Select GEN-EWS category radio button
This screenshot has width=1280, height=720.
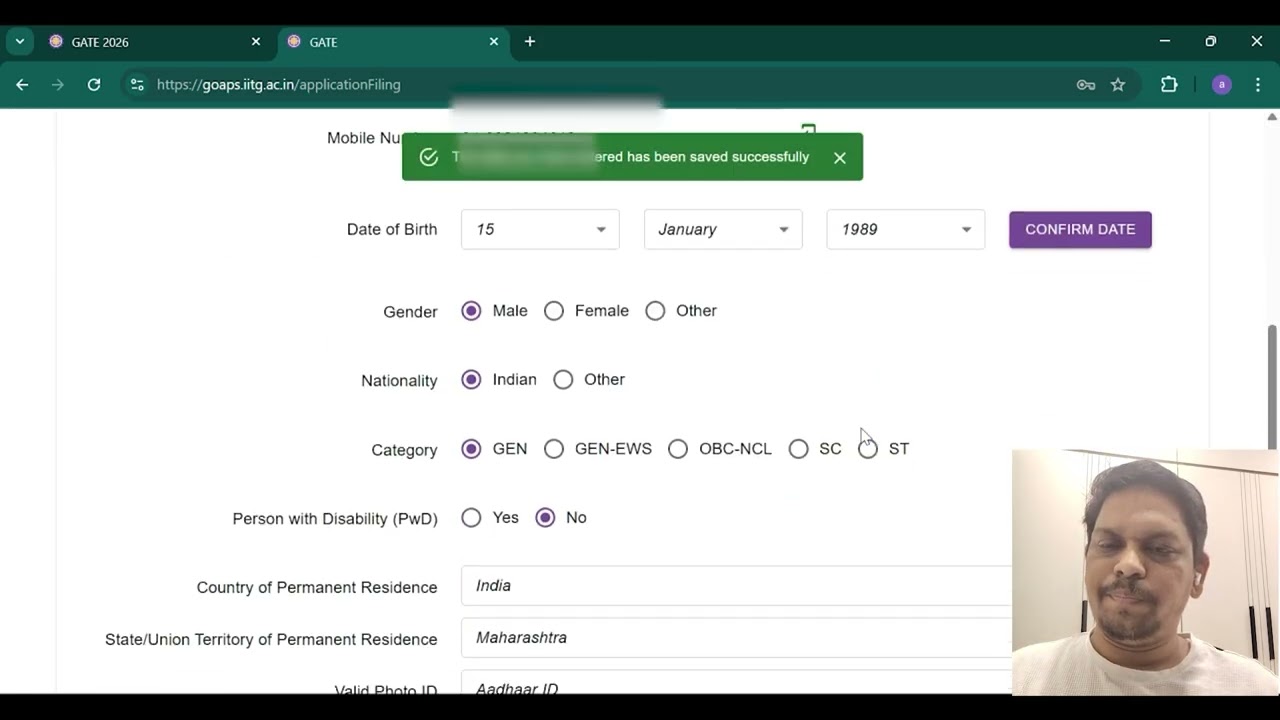554,449
